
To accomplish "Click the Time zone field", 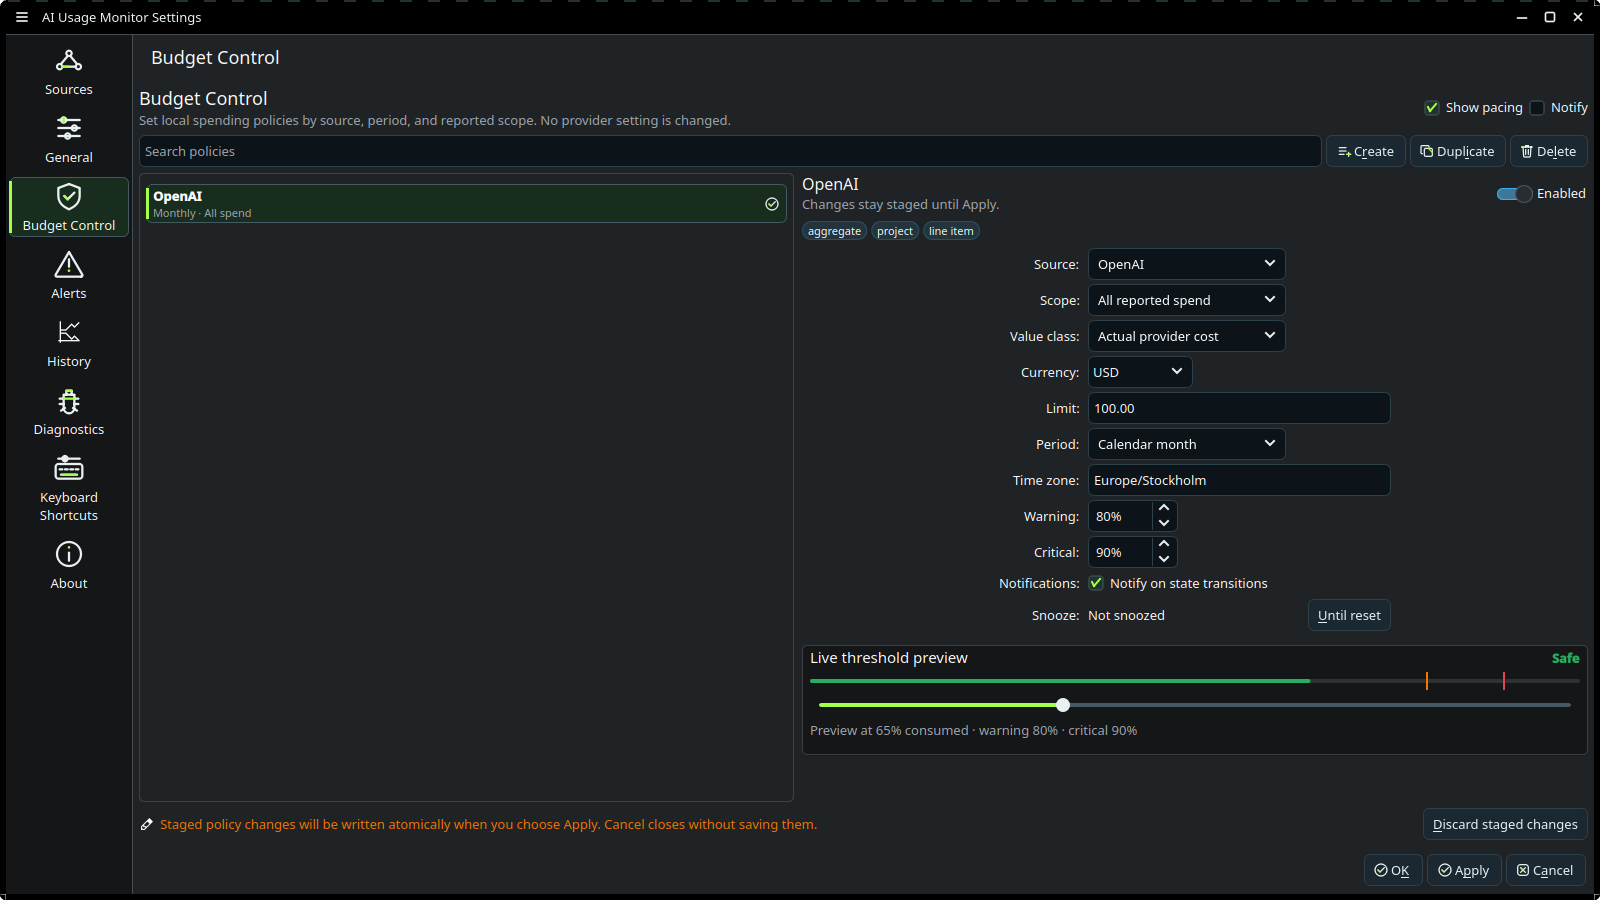I will [x=1239, y=480].
